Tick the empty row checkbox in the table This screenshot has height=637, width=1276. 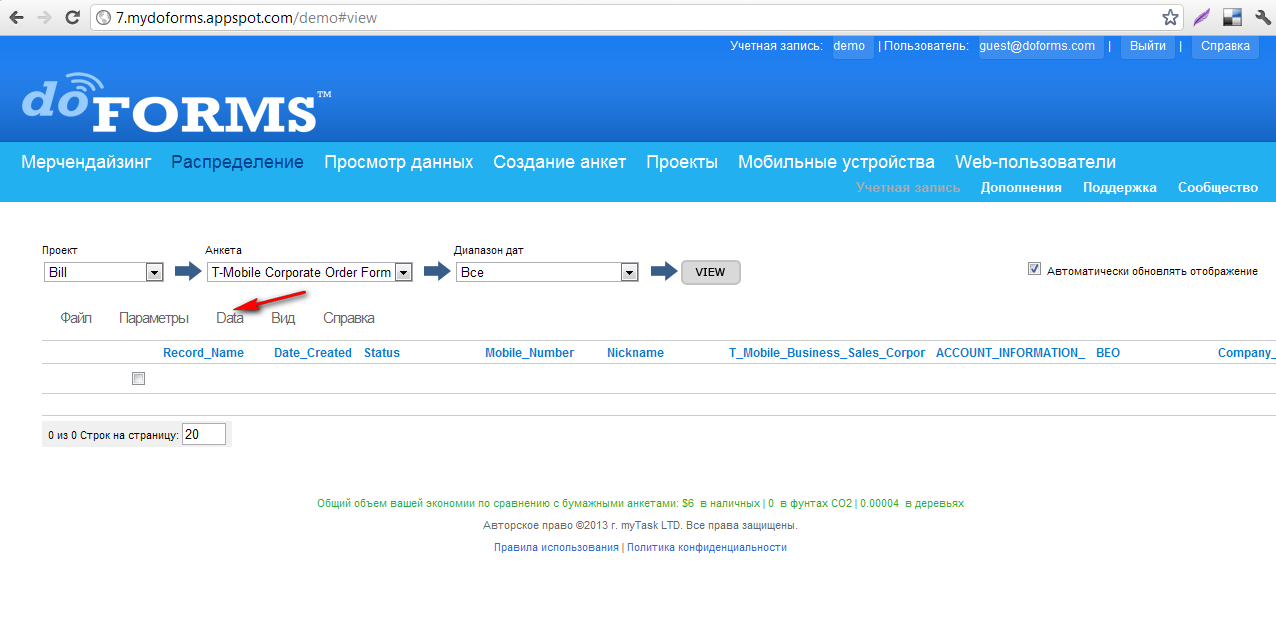pyautogui.click(x=139, y=379)
